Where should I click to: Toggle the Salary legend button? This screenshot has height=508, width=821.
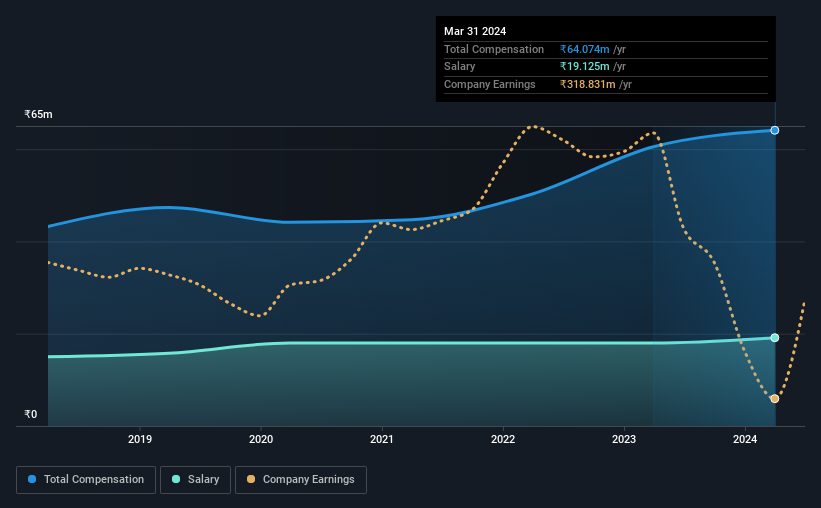(195, 480)
